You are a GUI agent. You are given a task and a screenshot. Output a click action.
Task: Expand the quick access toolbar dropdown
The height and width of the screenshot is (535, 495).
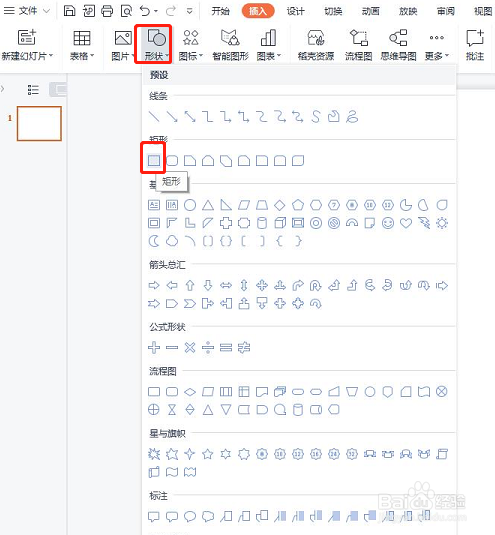coord(189,11)
